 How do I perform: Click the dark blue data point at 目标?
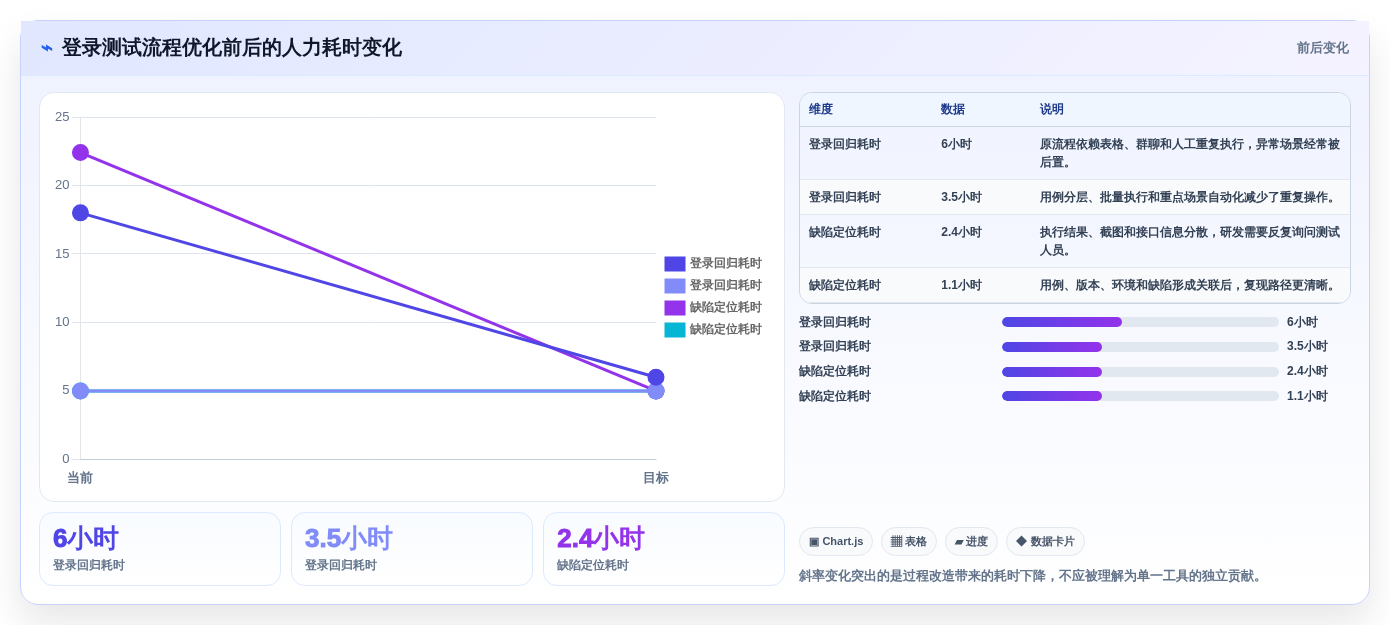tap(656, 377)
